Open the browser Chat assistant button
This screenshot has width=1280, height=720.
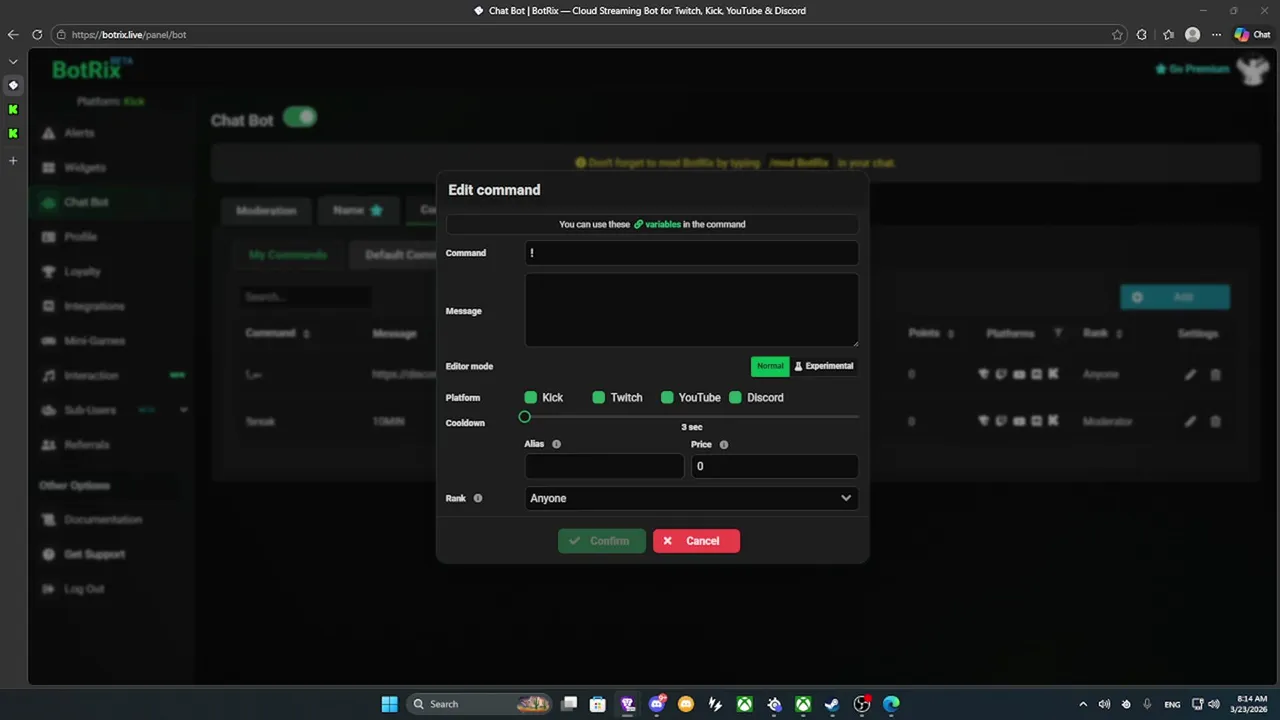click(1252, 35)
